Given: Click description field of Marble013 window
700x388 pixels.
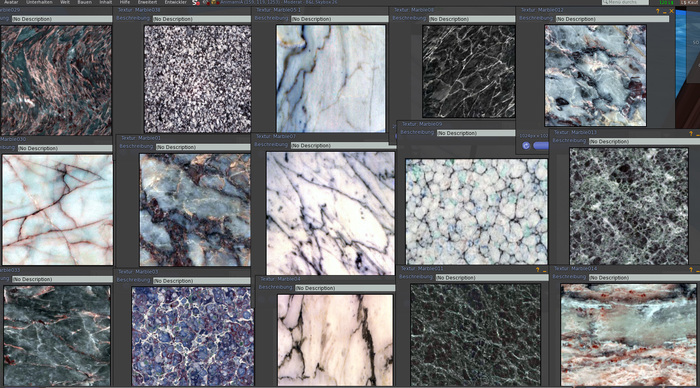Looking at the screenshot, I should click(644, 142).
